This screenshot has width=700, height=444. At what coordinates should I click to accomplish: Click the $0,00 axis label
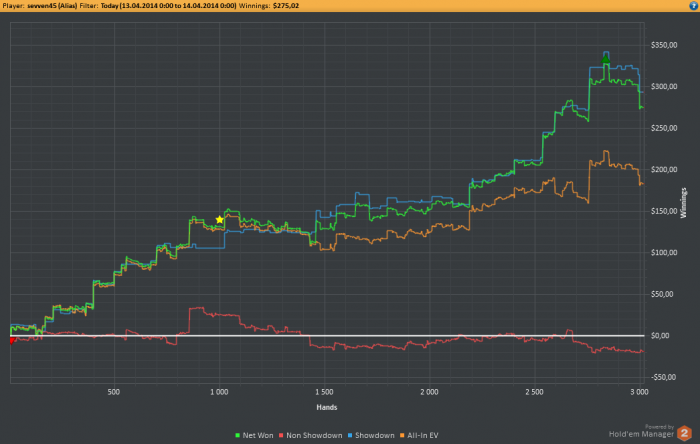[662, 336]
